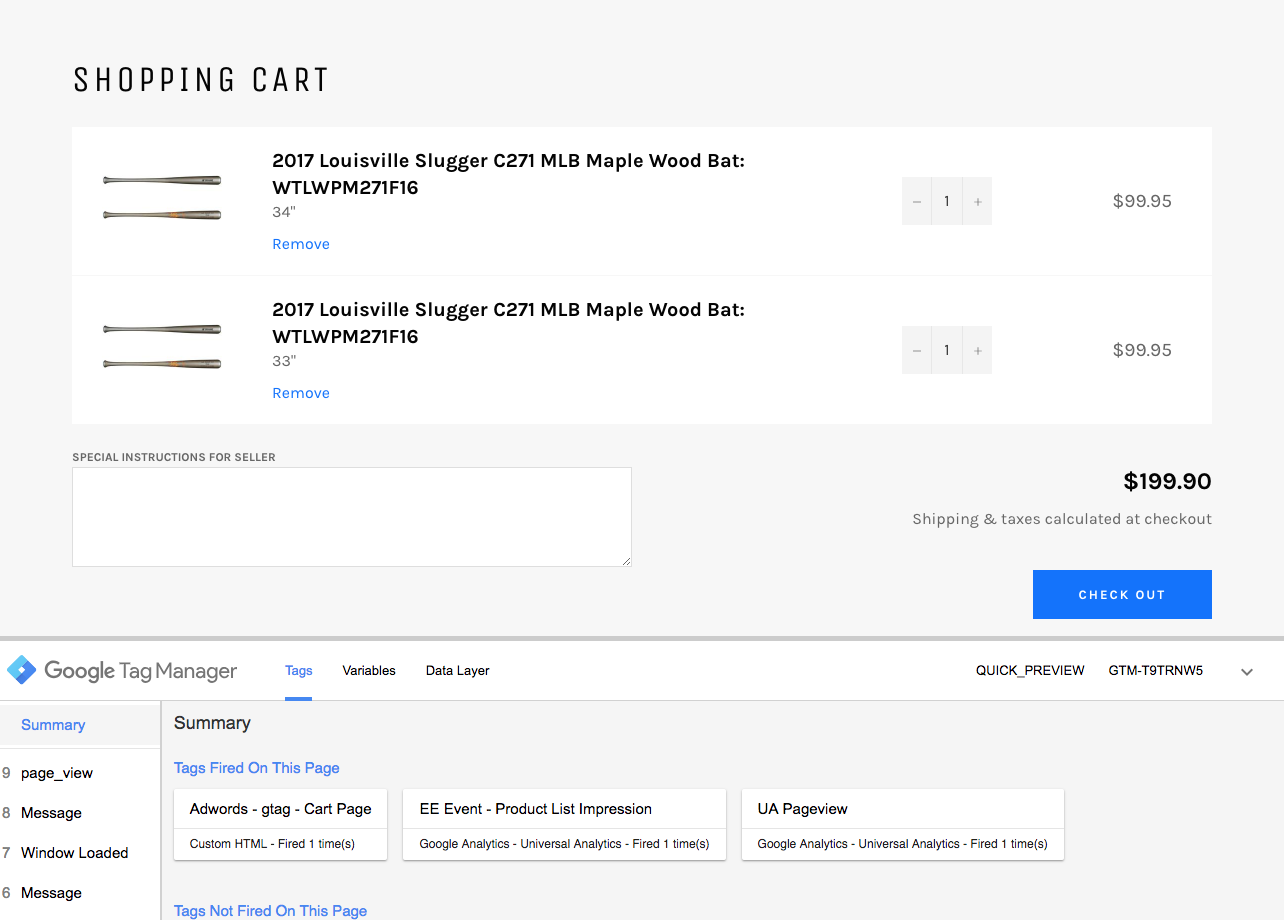
Task: Open the 34" Louisville Slugger product title
Action: click(508, 174)
